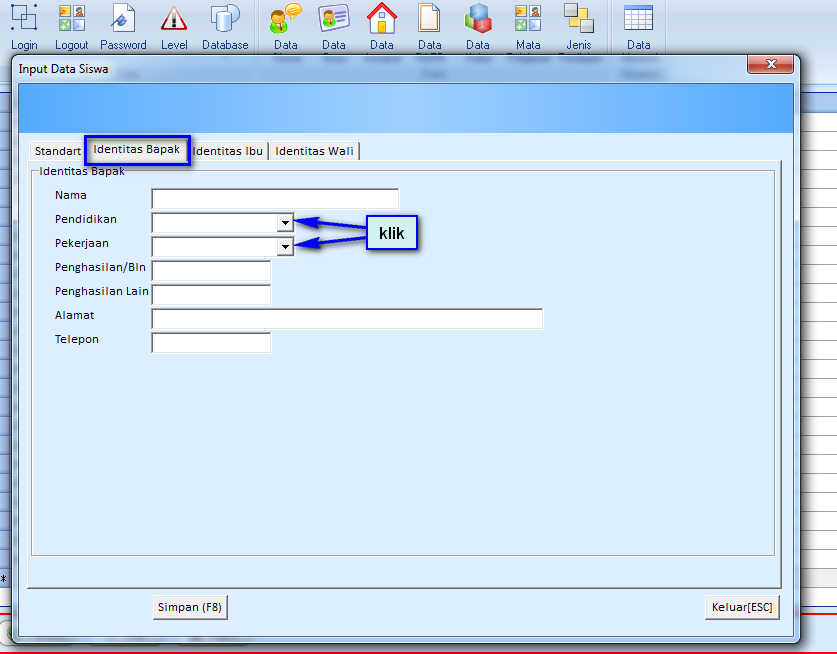Click the Logout toolbar icon
This screenshot has width=837, height=654.
72,19
